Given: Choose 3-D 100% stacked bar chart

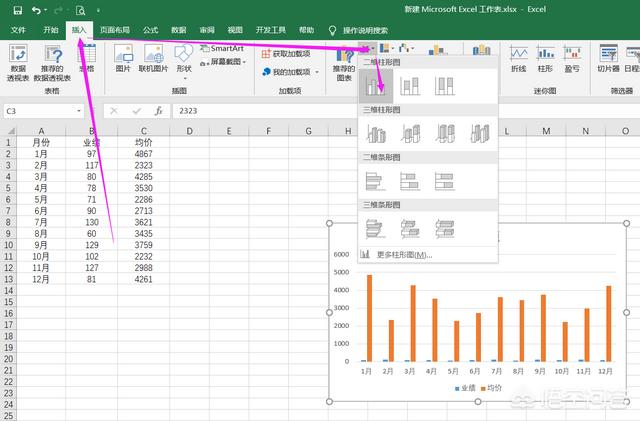Looking at the screenshot, I should 444,229.
